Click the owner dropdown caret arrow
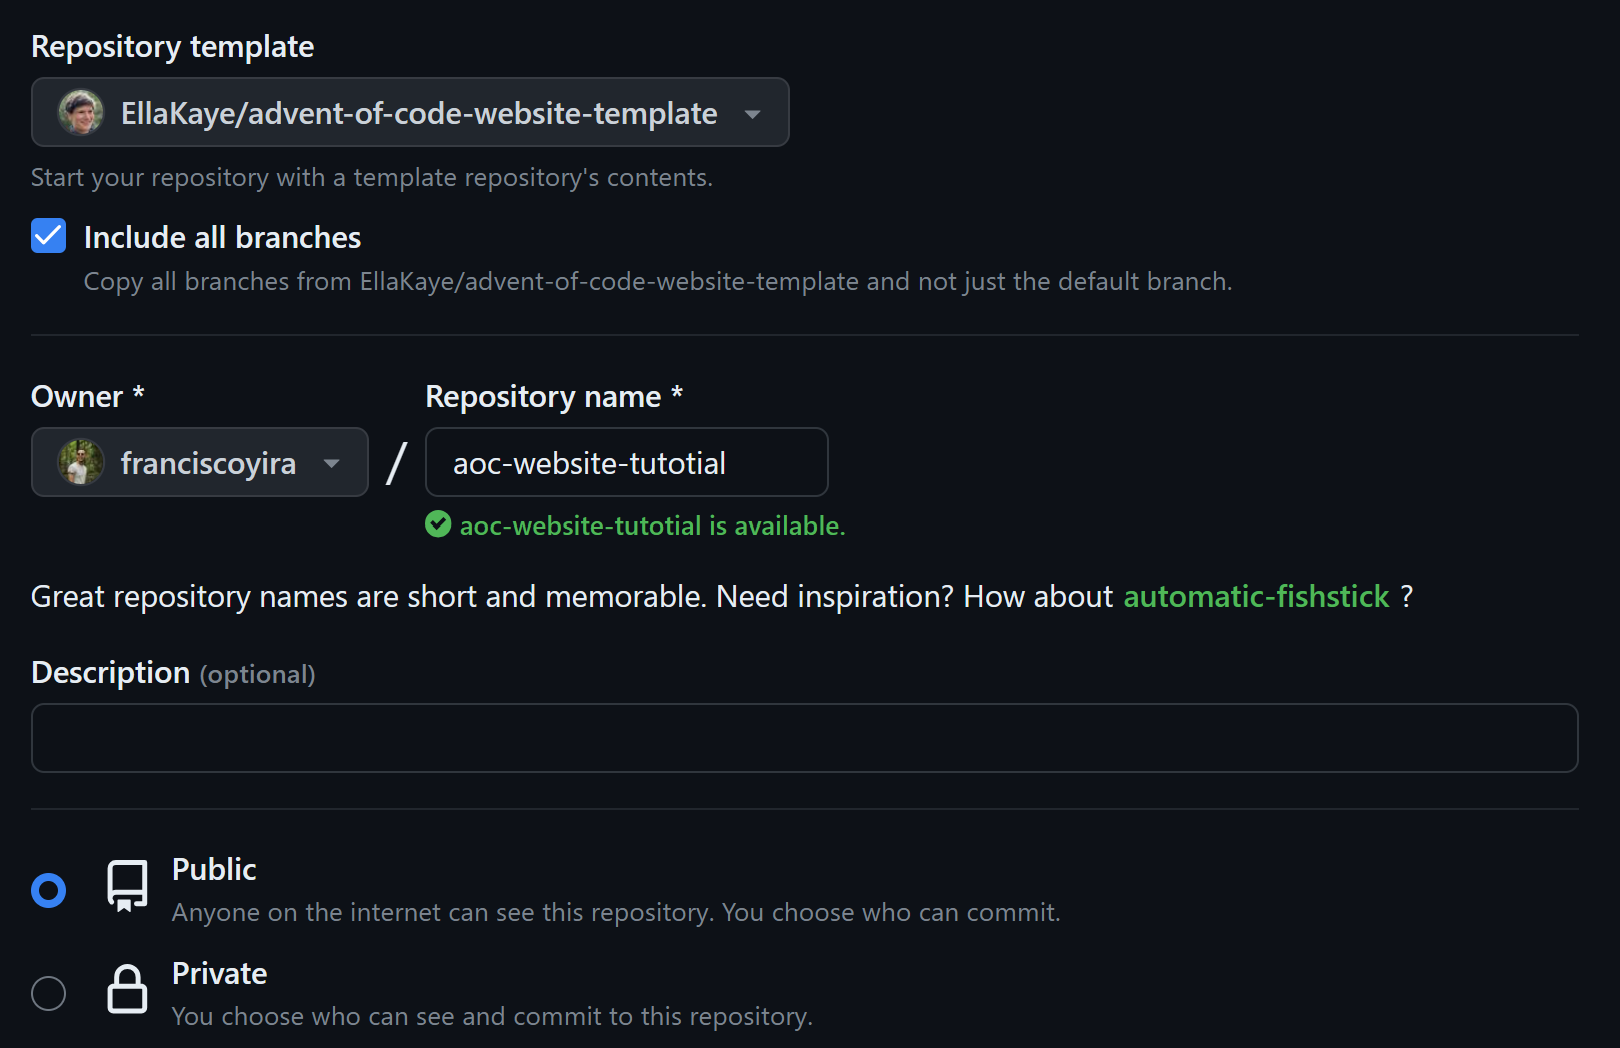Image resolution: width=1620 pixels, height=1048 pixels. pyautogui.click(x=332, y=464)
